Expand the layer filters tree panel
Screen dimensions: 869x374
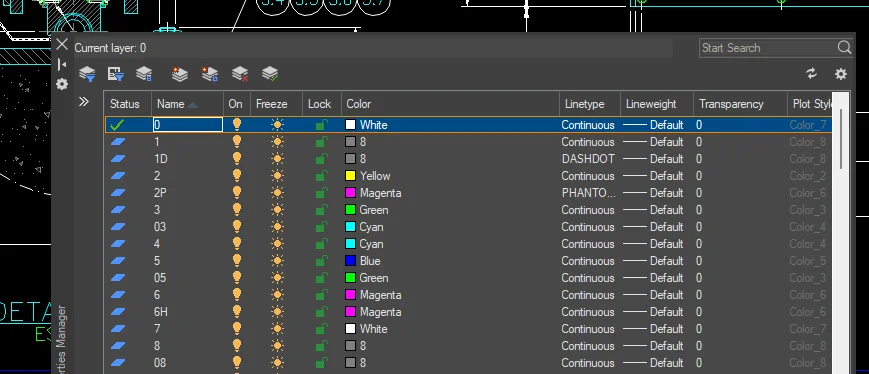click(x=84, y=101)
